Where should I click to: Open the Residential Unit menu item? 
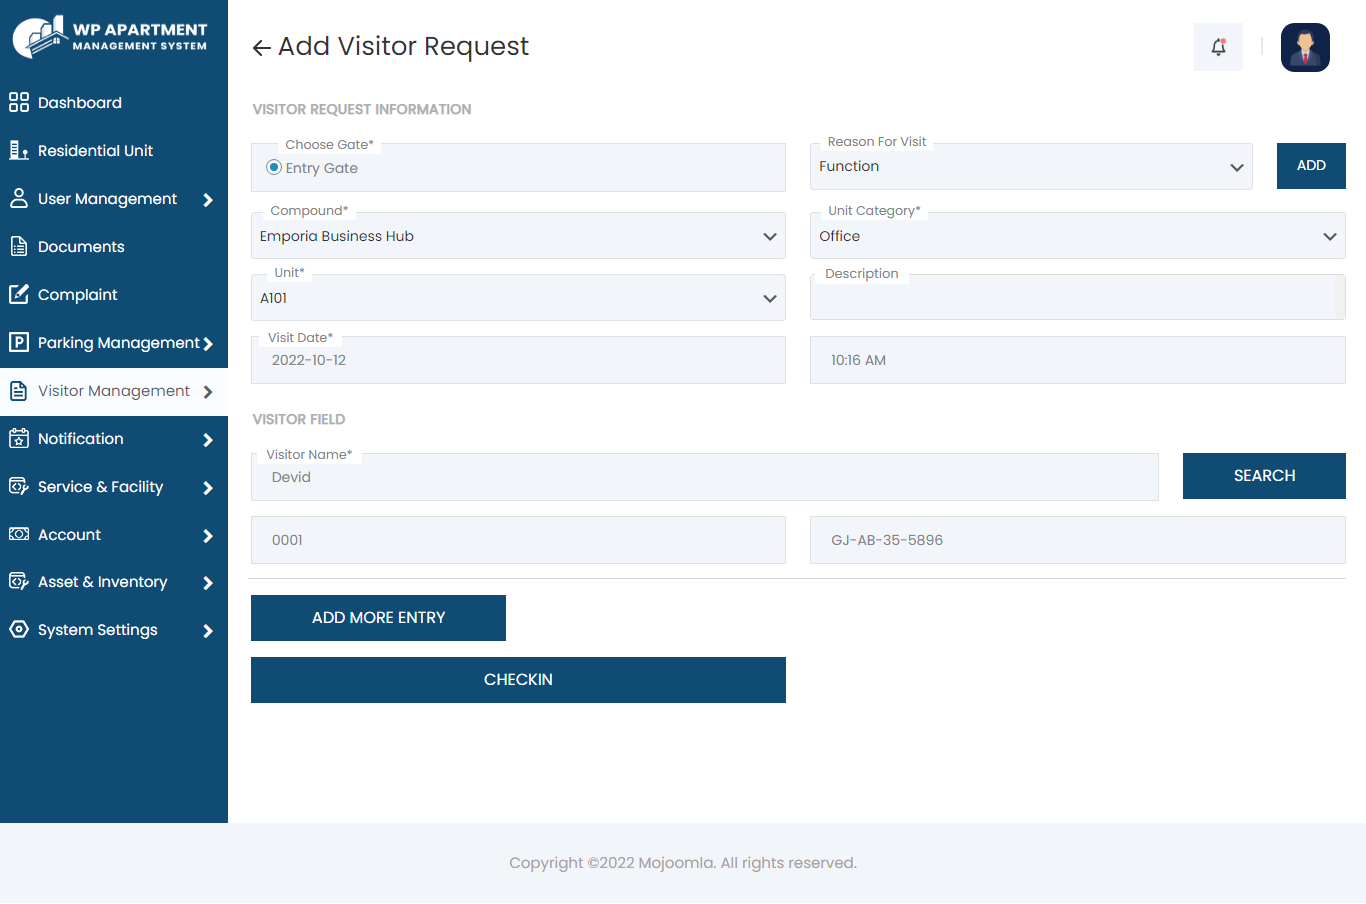coord(114,150)
